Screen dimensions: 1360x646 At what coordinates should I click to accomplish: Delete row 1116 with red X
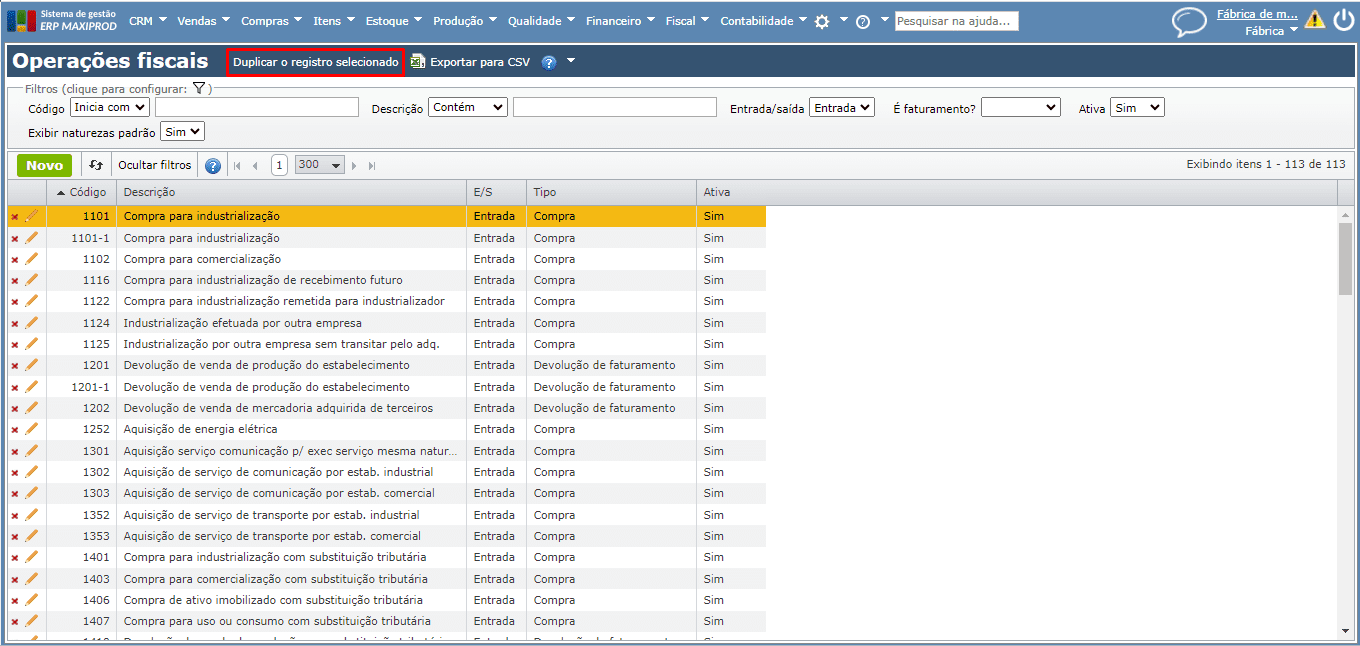(x=14, y=281)
